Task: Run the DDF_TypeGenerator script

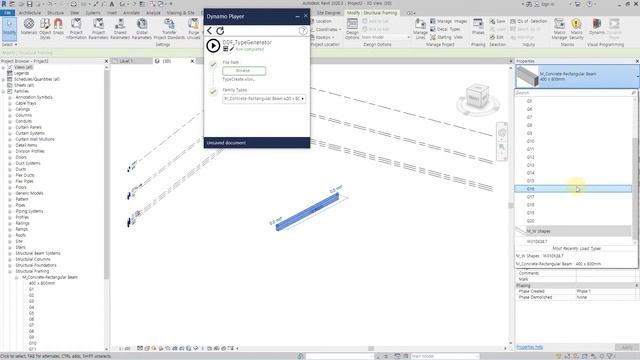Action: [x=213, y=45]
